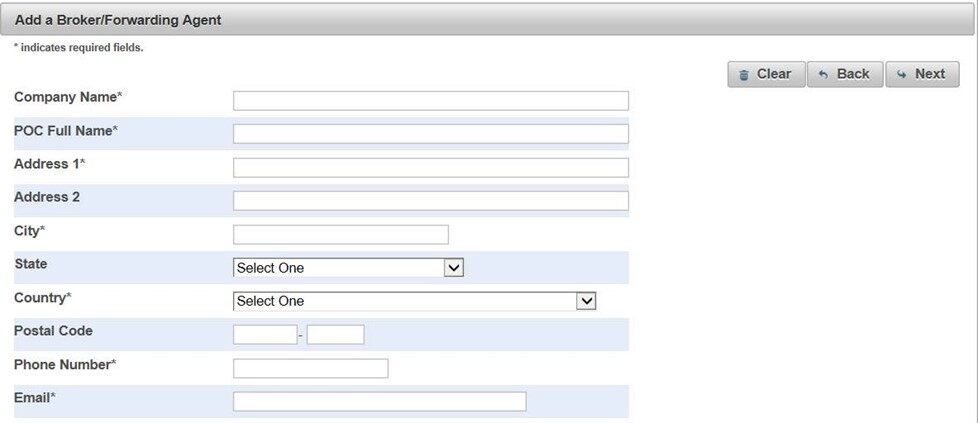The width and height of the screenshot is (978, 423).
Task: Click the State dropdown arrow
Action: coord(454,268)
